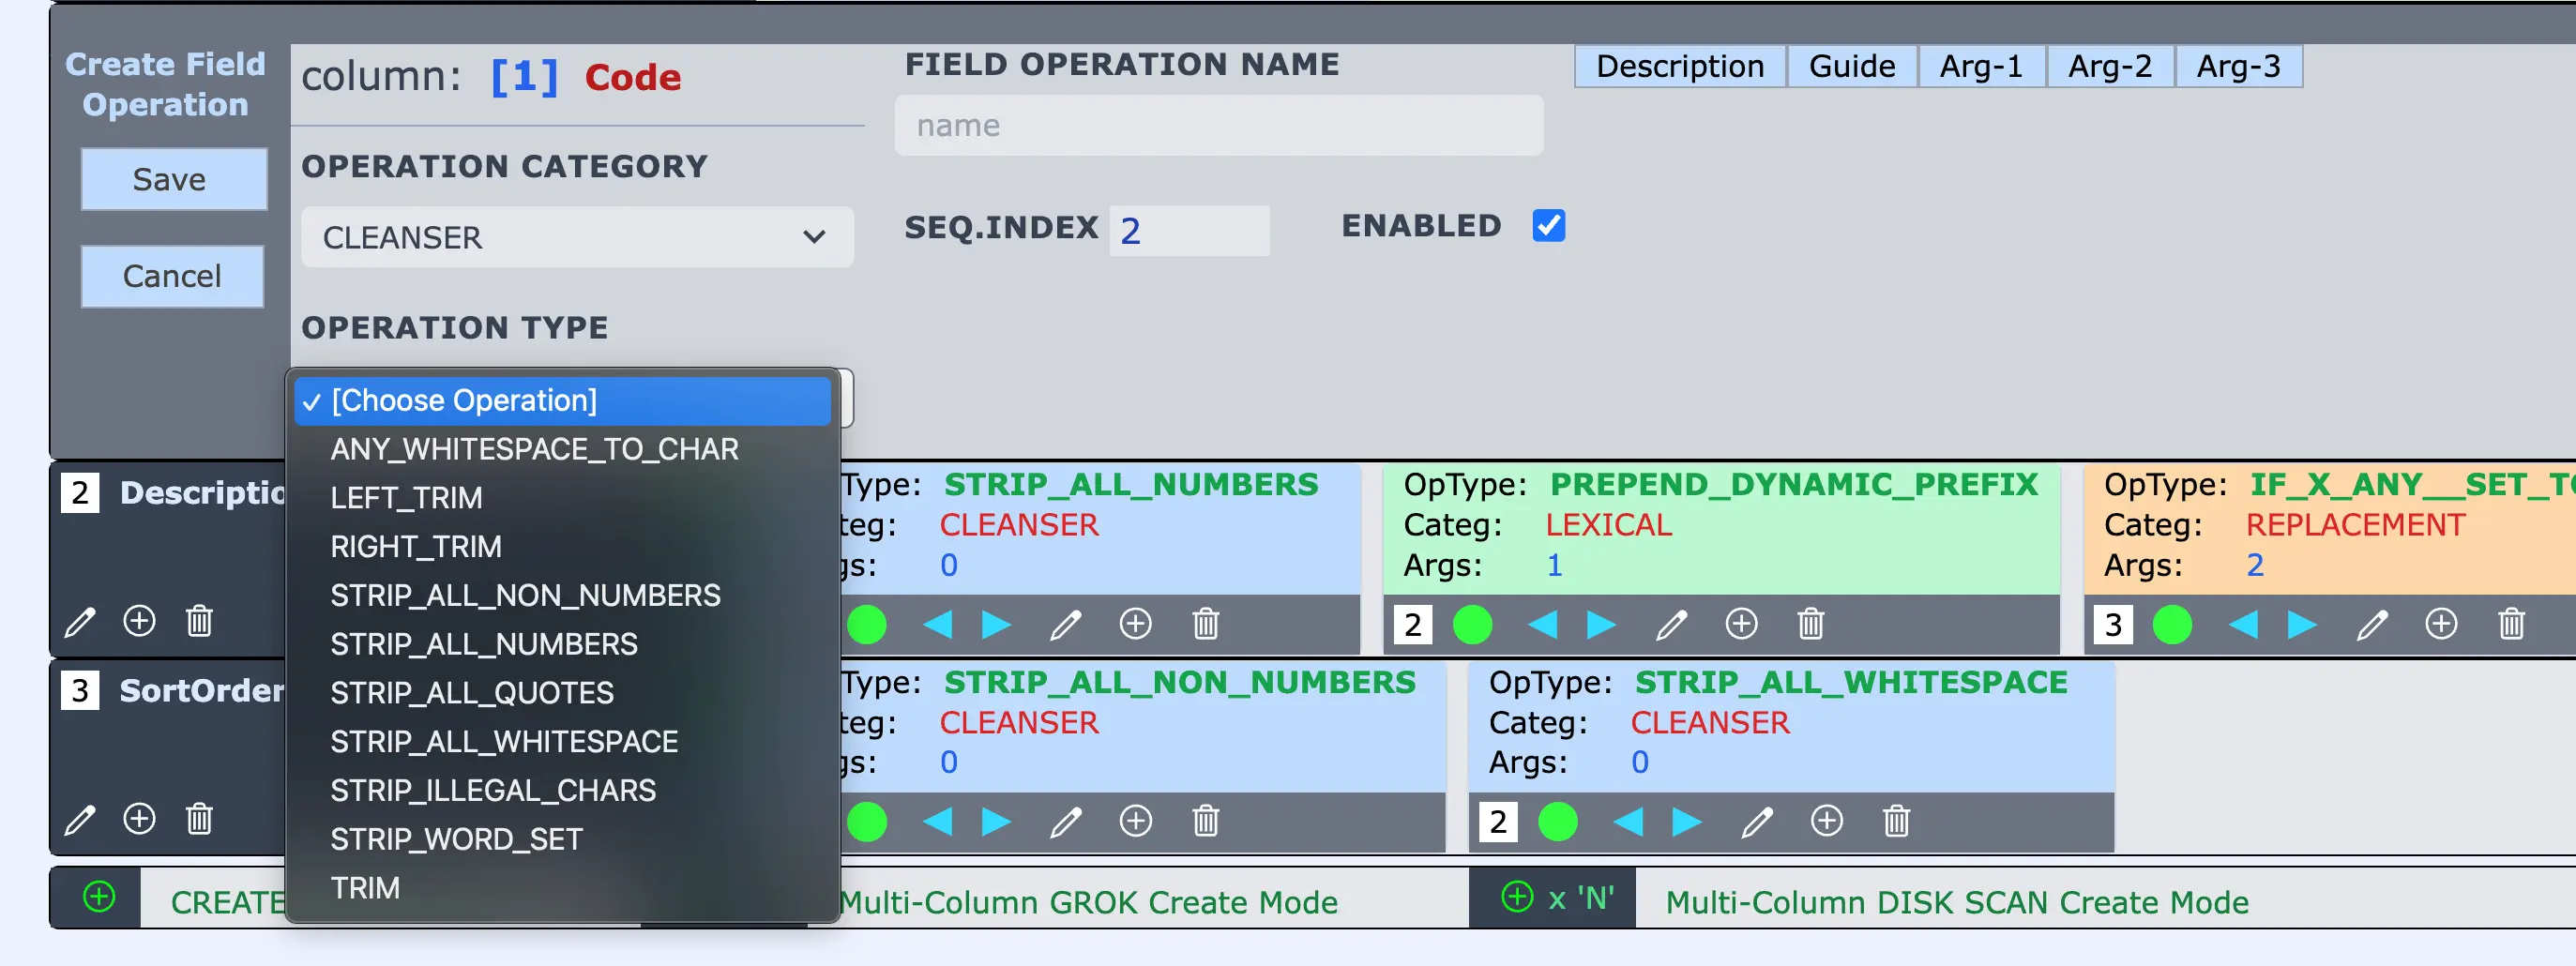Click the field operation name input
Viewport: 2576px width, 966px height.
pyautogui.click(x=1219, y=125)
